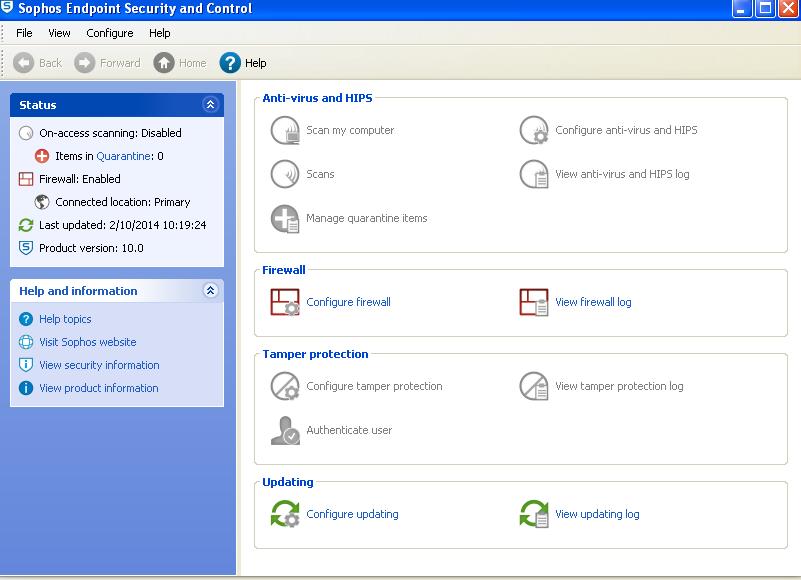The height and width of the screenshot is (580, 801).
Task: Click the Scan my computer icon
Action: [x=285, y=130]
